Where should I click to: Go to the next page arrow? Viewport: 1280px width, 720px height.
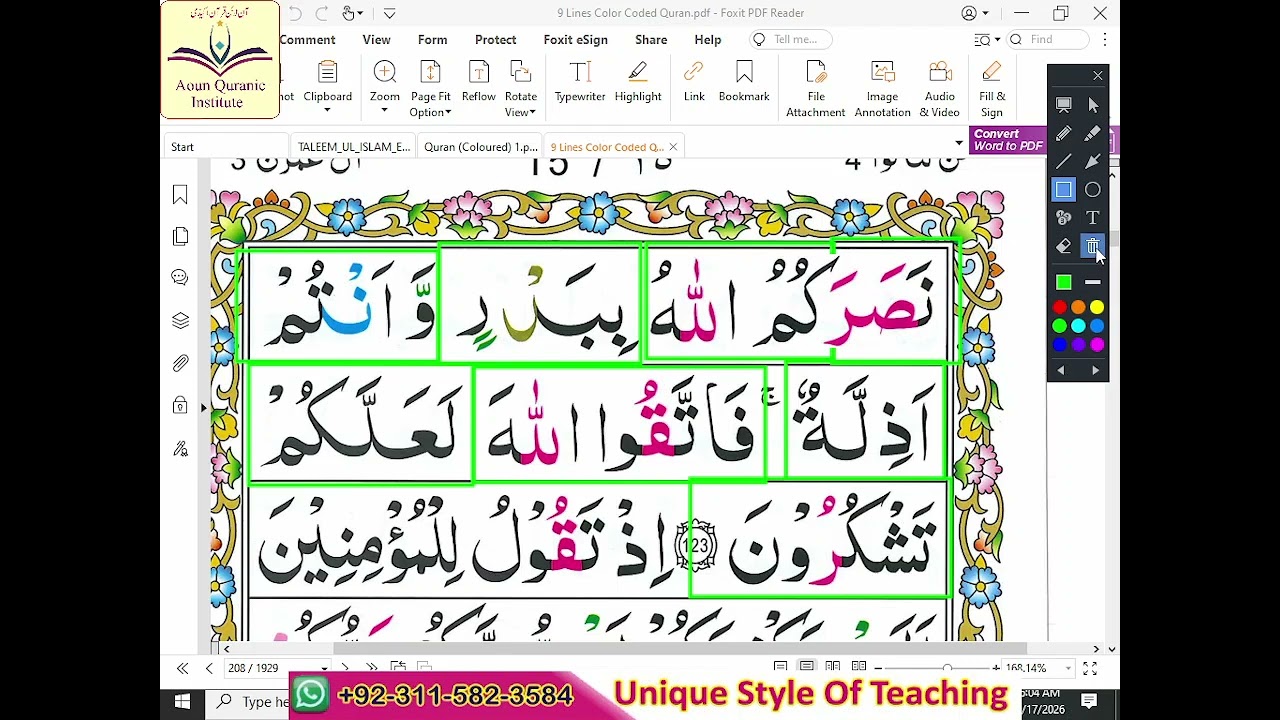(x=345, y=668)
